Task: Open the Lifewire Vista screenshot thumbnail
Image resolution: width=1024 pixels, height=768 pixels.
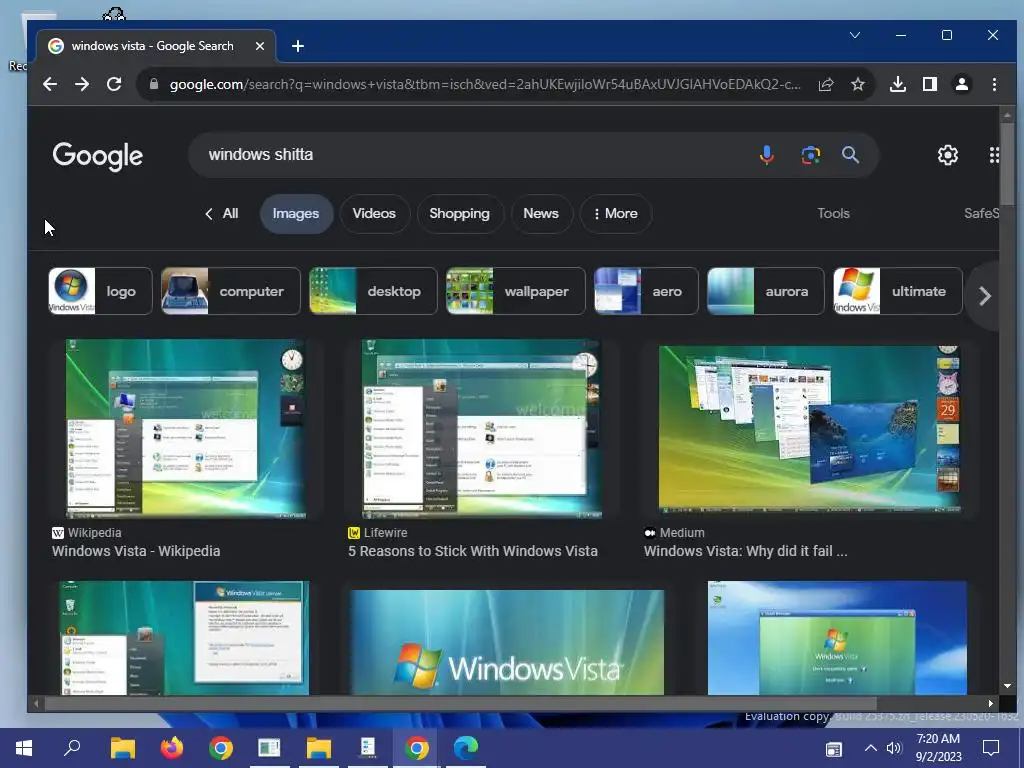Action: point(482,428)
